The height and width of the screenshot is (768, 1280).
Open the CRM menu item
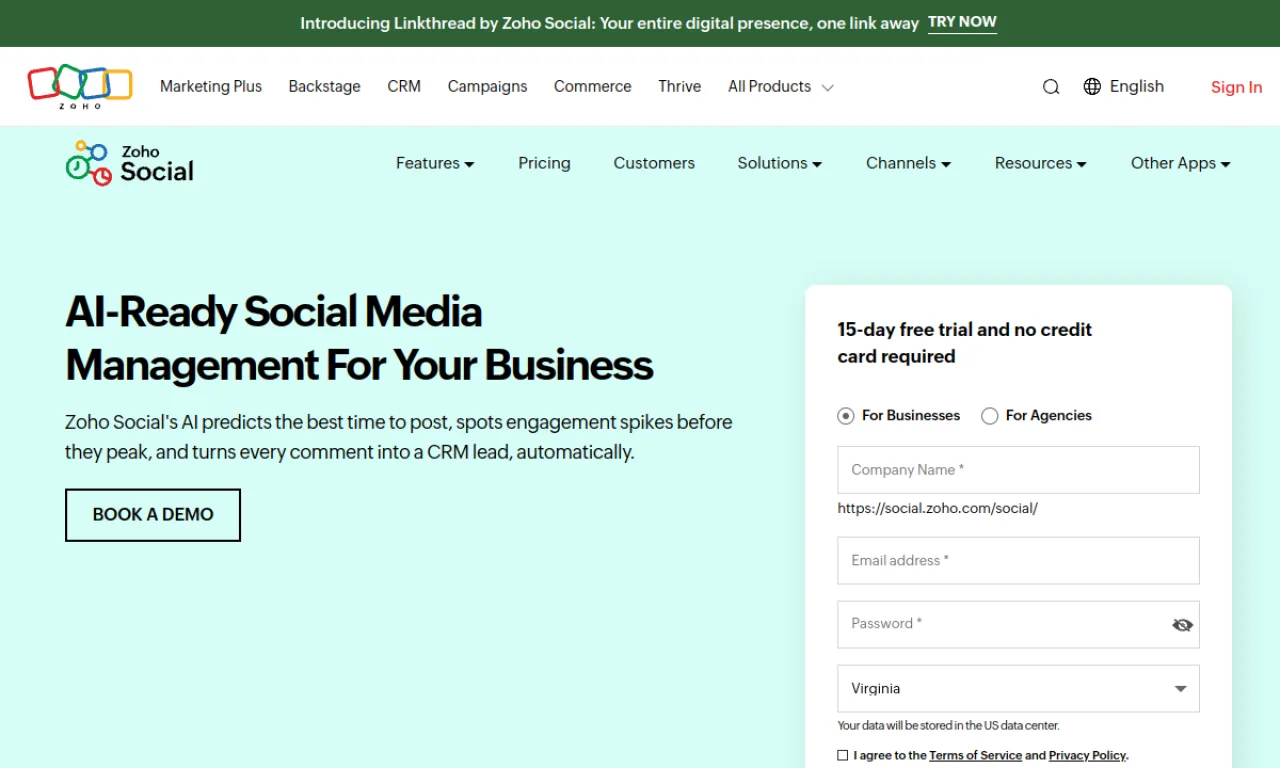[x=404, y=87]
